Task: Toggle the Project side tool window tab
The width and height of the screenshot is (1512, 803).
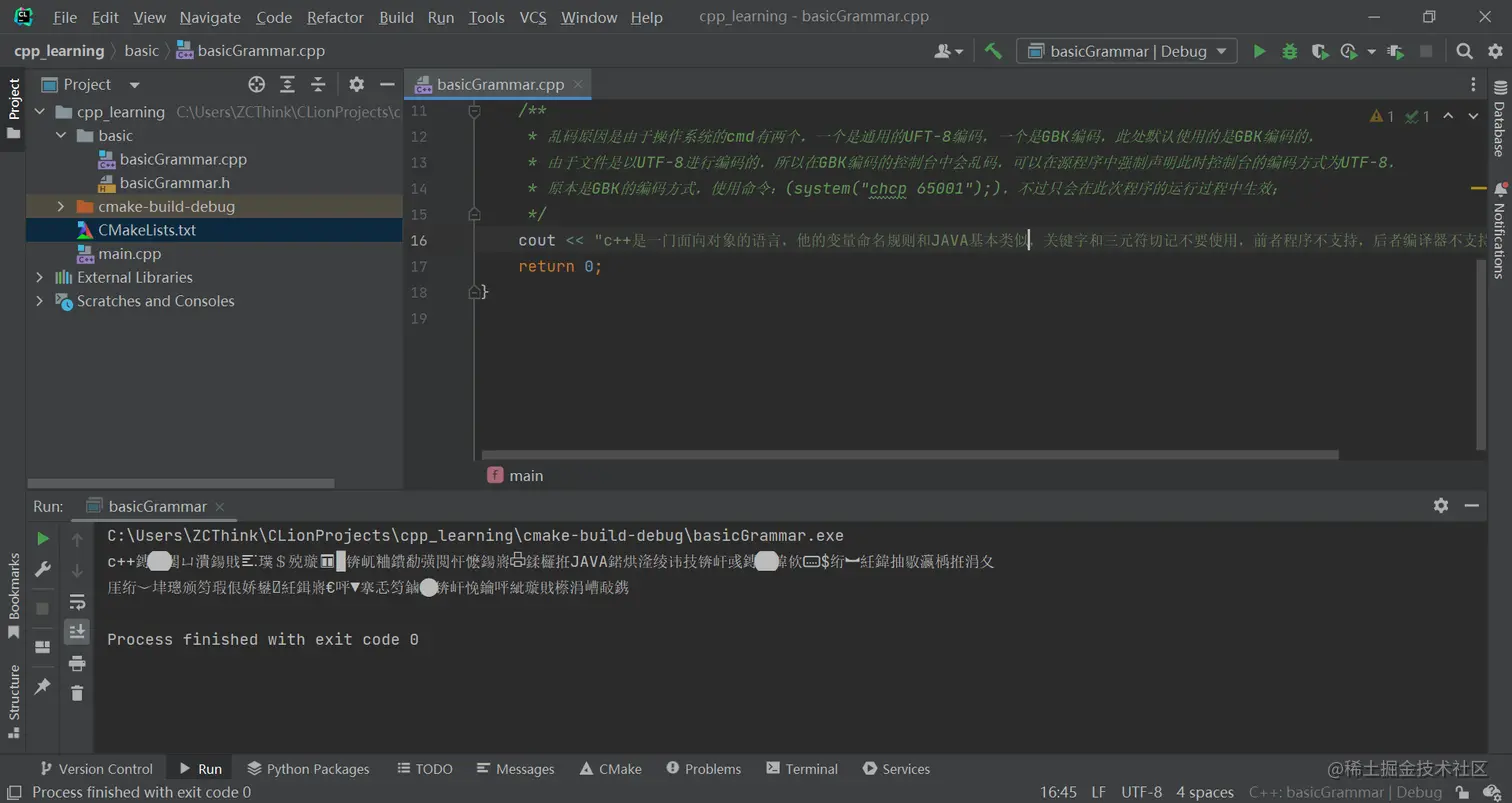Action: (14, 108)
